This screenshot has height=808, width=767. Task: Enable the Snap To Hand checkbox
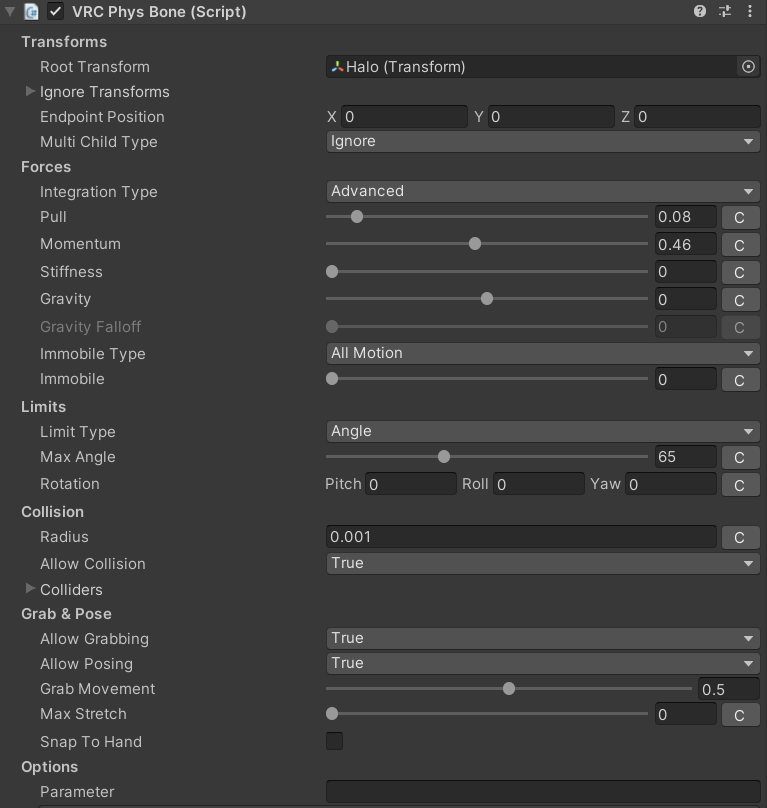pos(335,741)
